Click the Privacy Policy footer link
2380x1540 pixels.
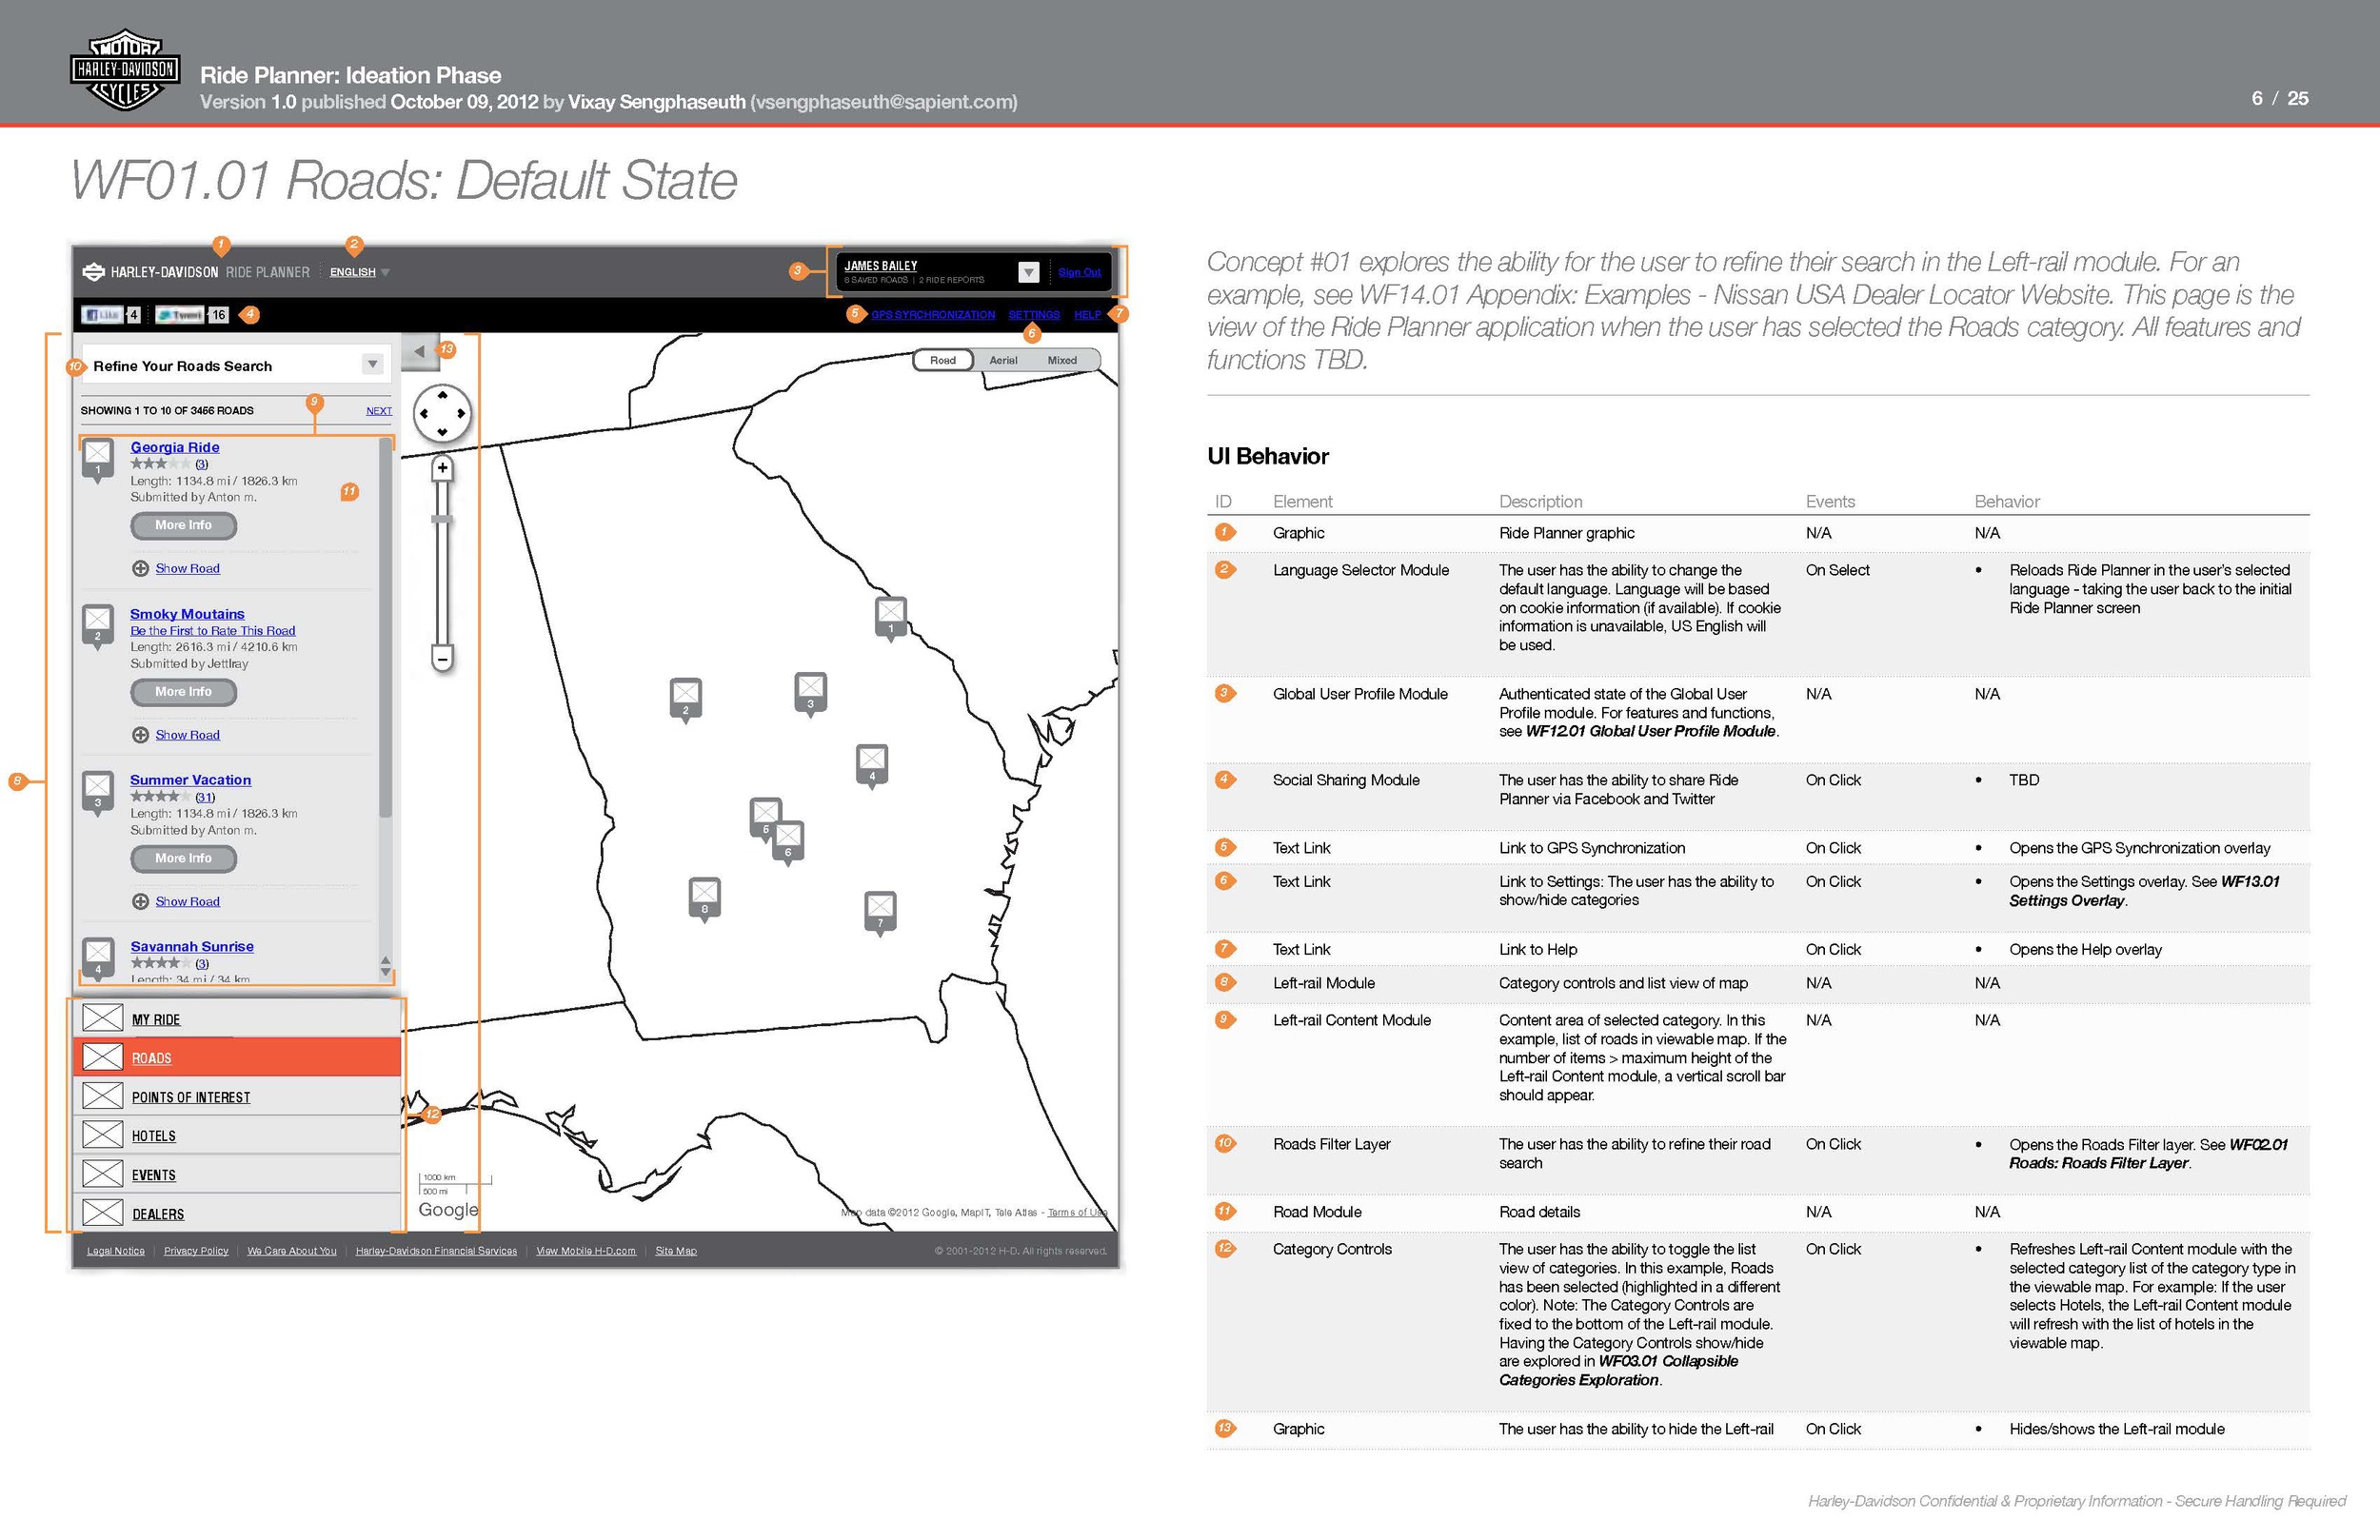click(196, 1251)
